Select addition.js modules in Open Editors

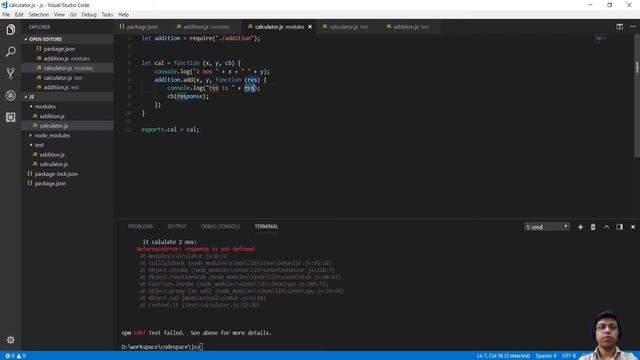67,59
